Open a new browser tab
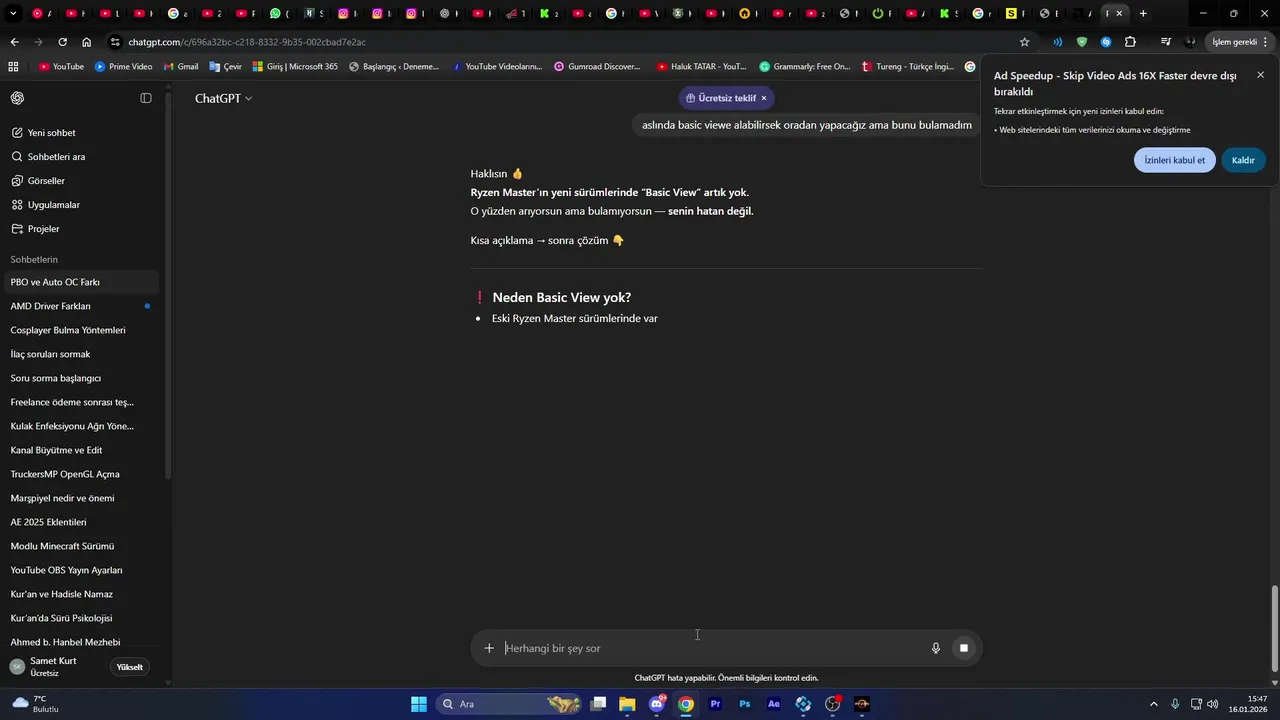Image resolution: width=1280 pixels, height=720 pixels. (1143, 13)
